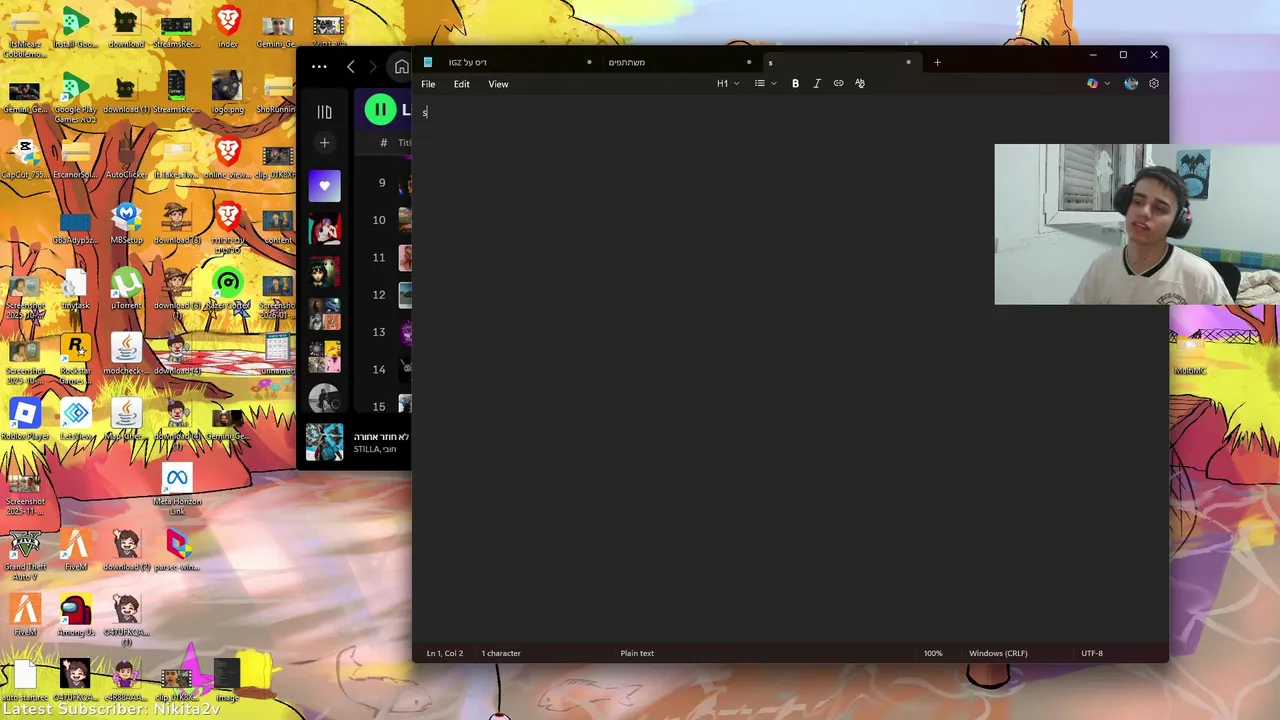Open the Copilot dropdown in Notepad

pos(1098,84)
